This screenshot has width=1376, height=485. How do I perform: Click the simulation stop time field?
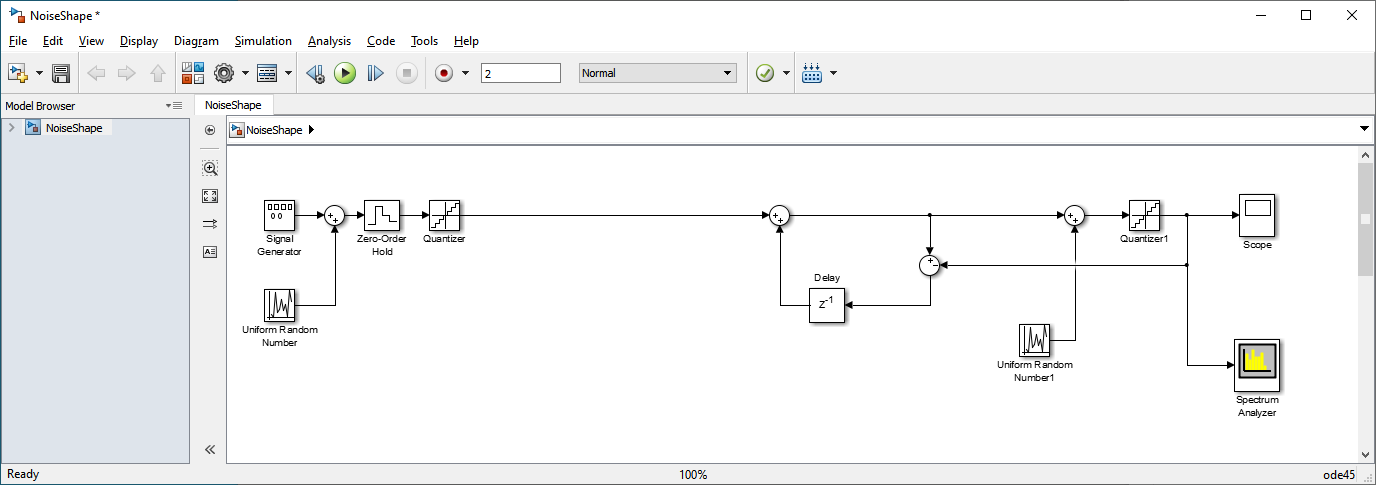(x=521, y=73)
